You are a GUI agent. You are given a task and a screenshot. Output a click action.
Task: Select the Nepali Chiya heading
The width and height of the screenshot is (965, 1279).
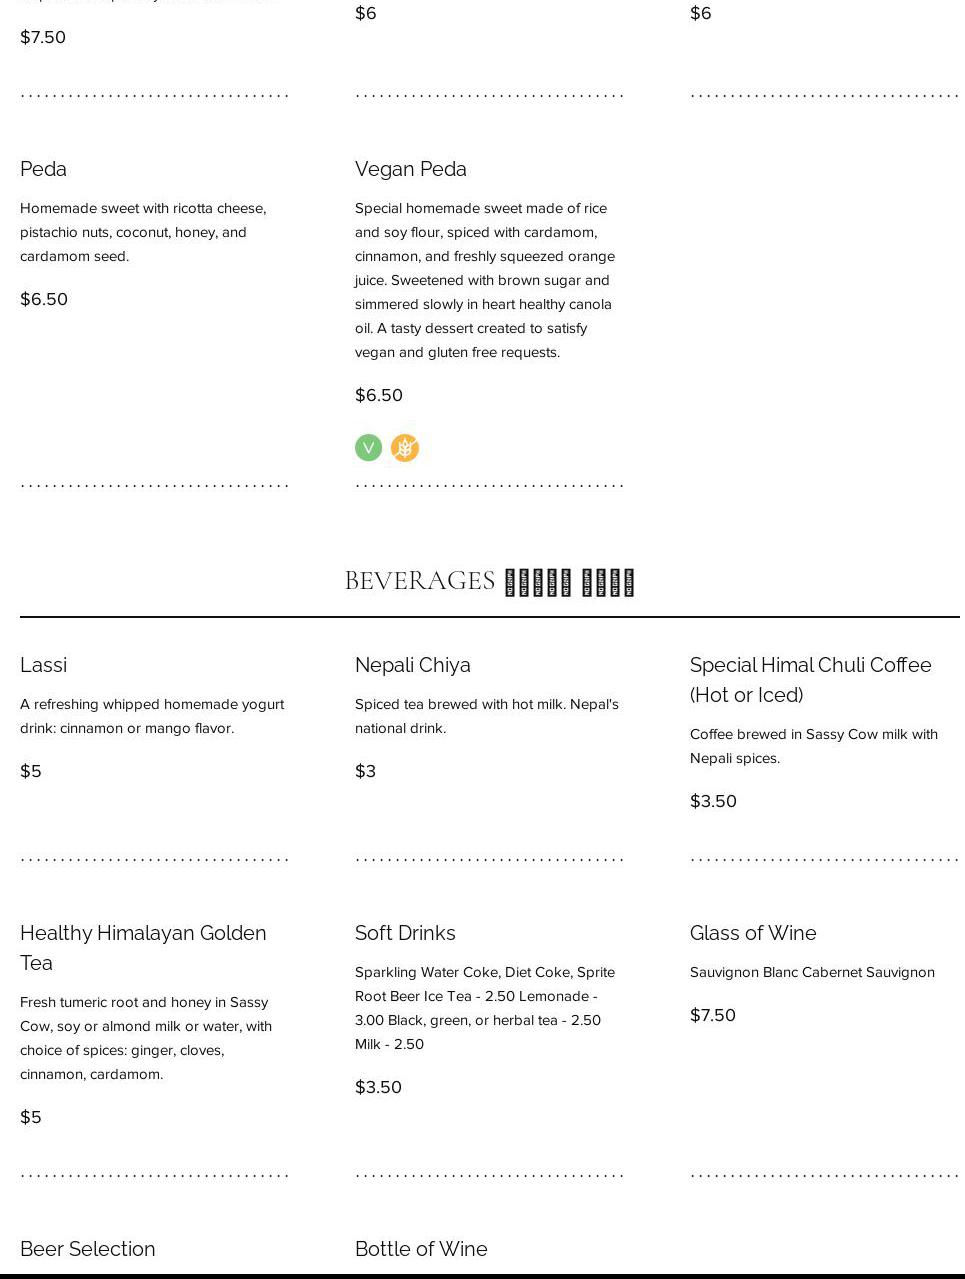412,665
